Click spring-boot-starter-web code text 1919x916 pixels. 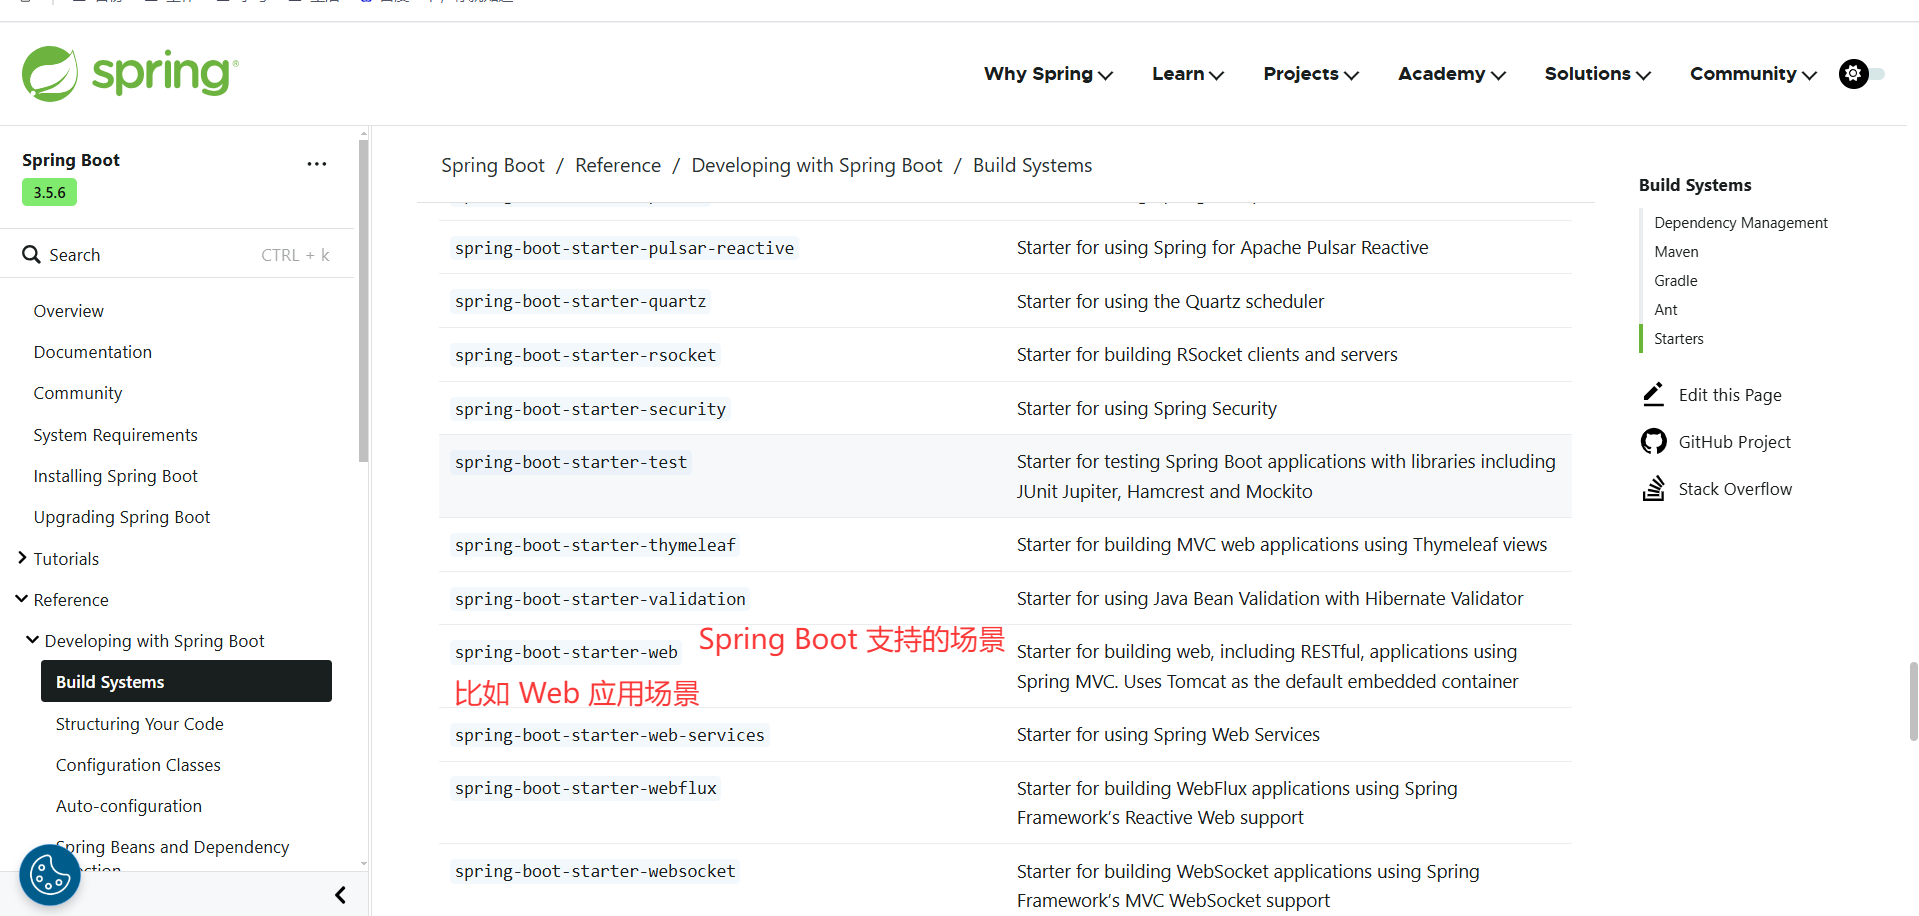[566, 652]
